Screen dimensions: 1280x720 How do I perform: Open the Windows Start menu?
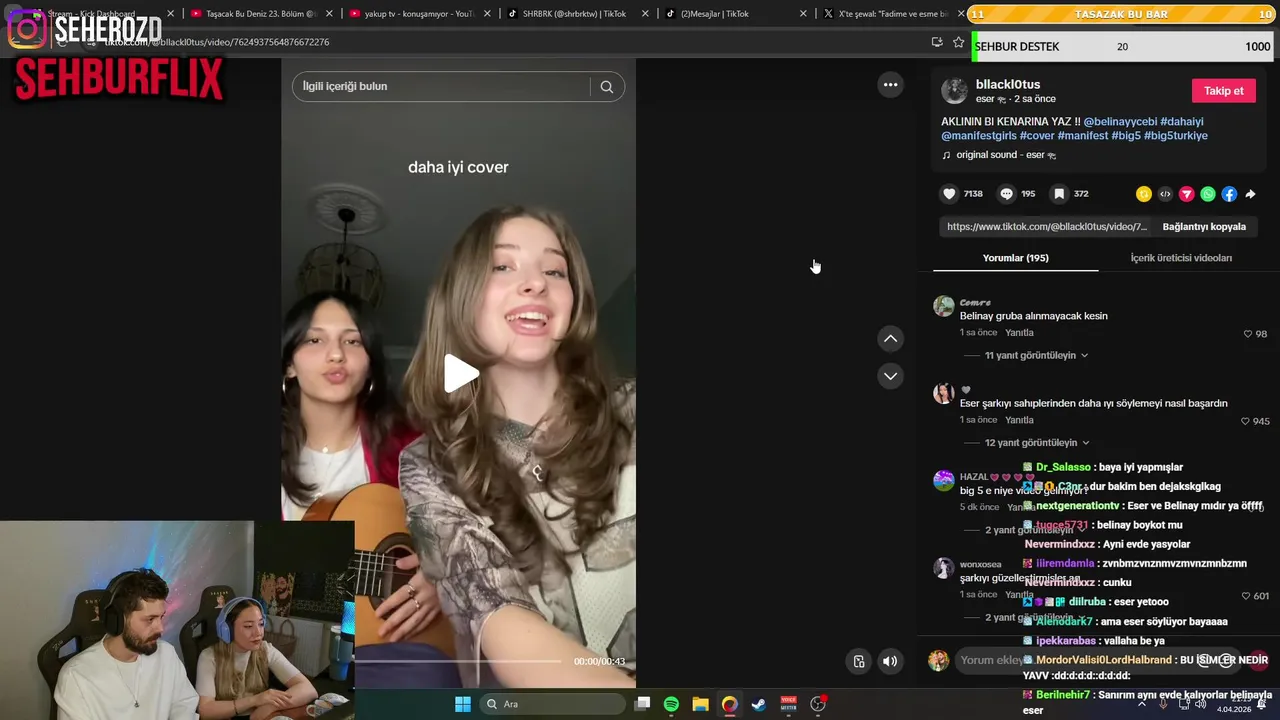pos(463,704)
